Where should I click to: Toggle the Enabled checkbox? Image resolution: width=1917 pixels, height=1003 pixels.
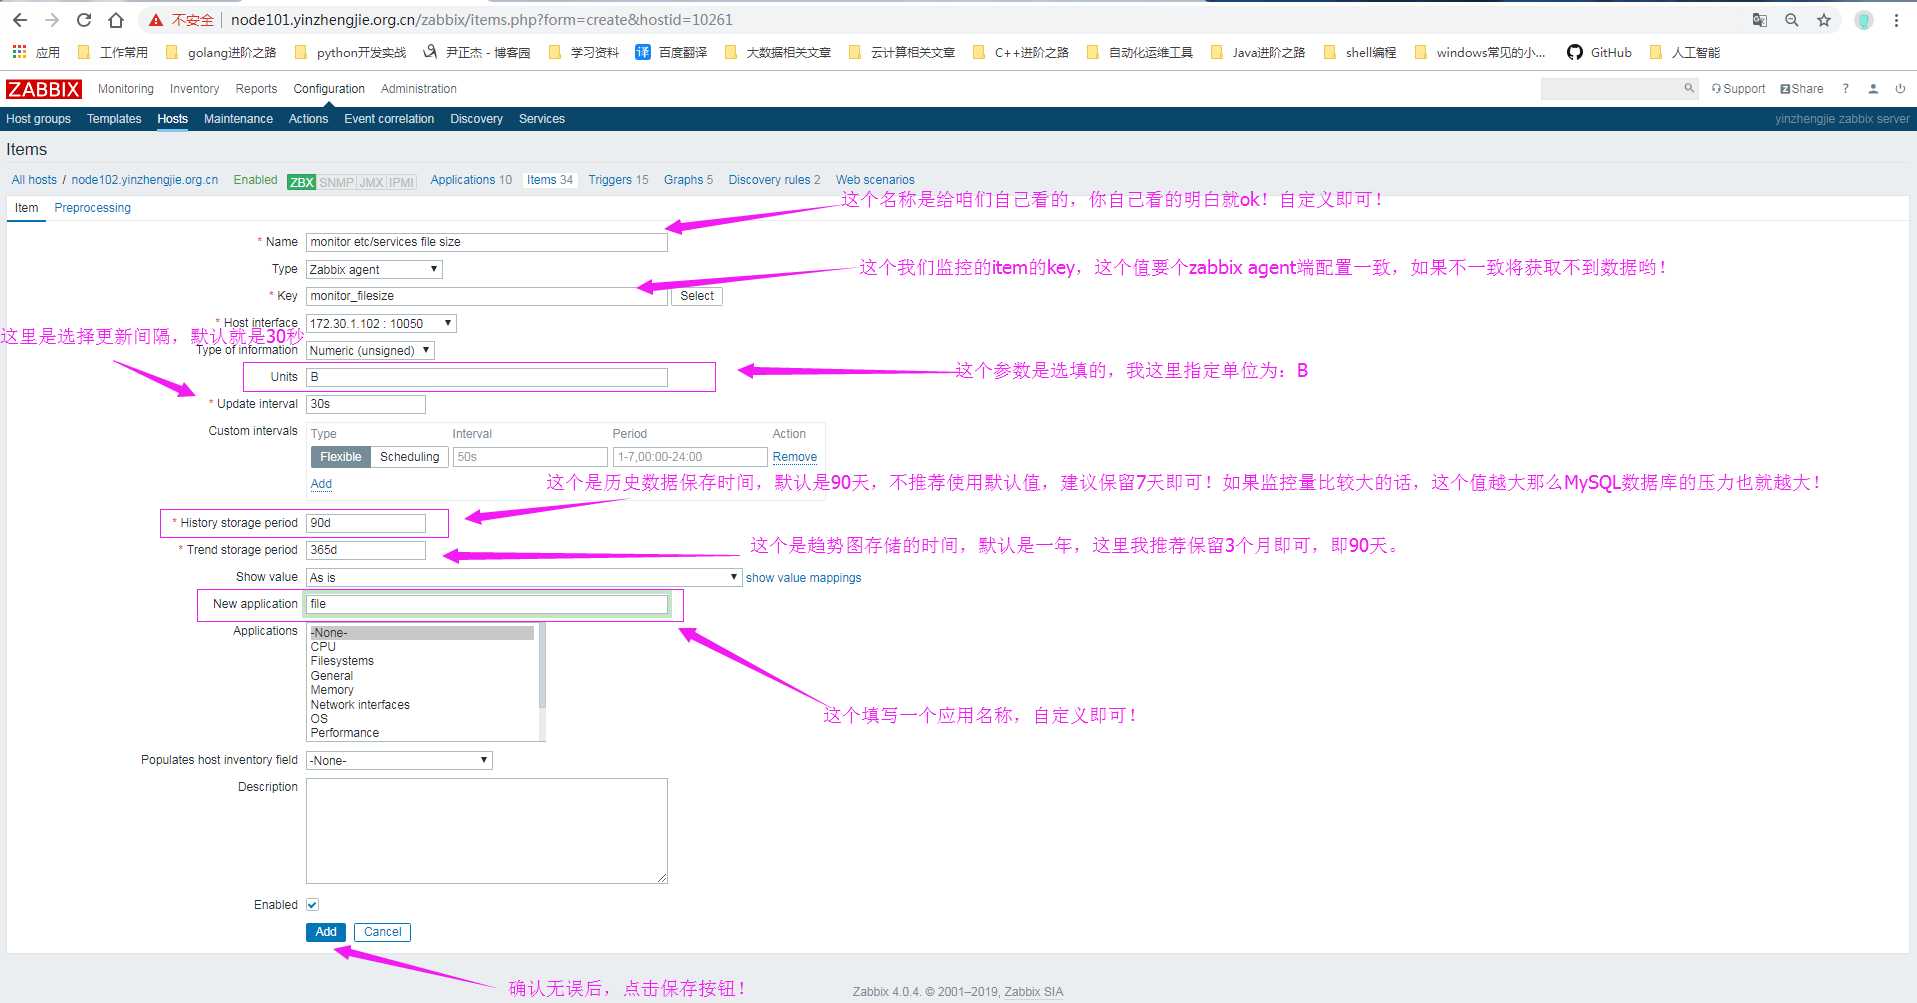click(x=312, y=905)
